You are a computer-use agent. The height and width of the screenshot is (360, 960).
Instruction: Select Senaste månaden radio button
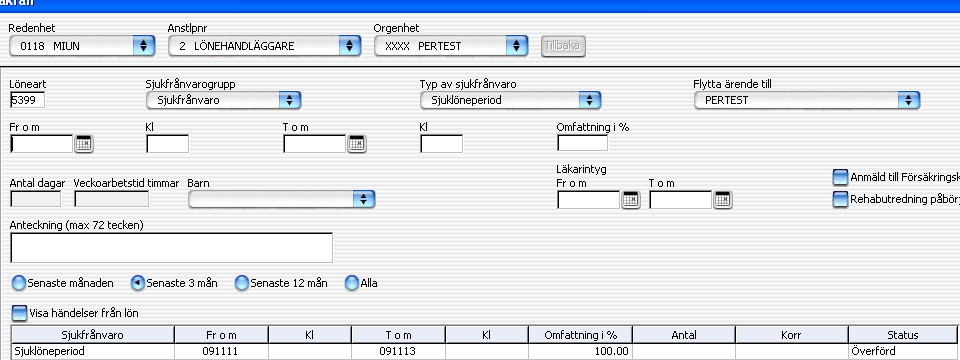pos(20,283)
